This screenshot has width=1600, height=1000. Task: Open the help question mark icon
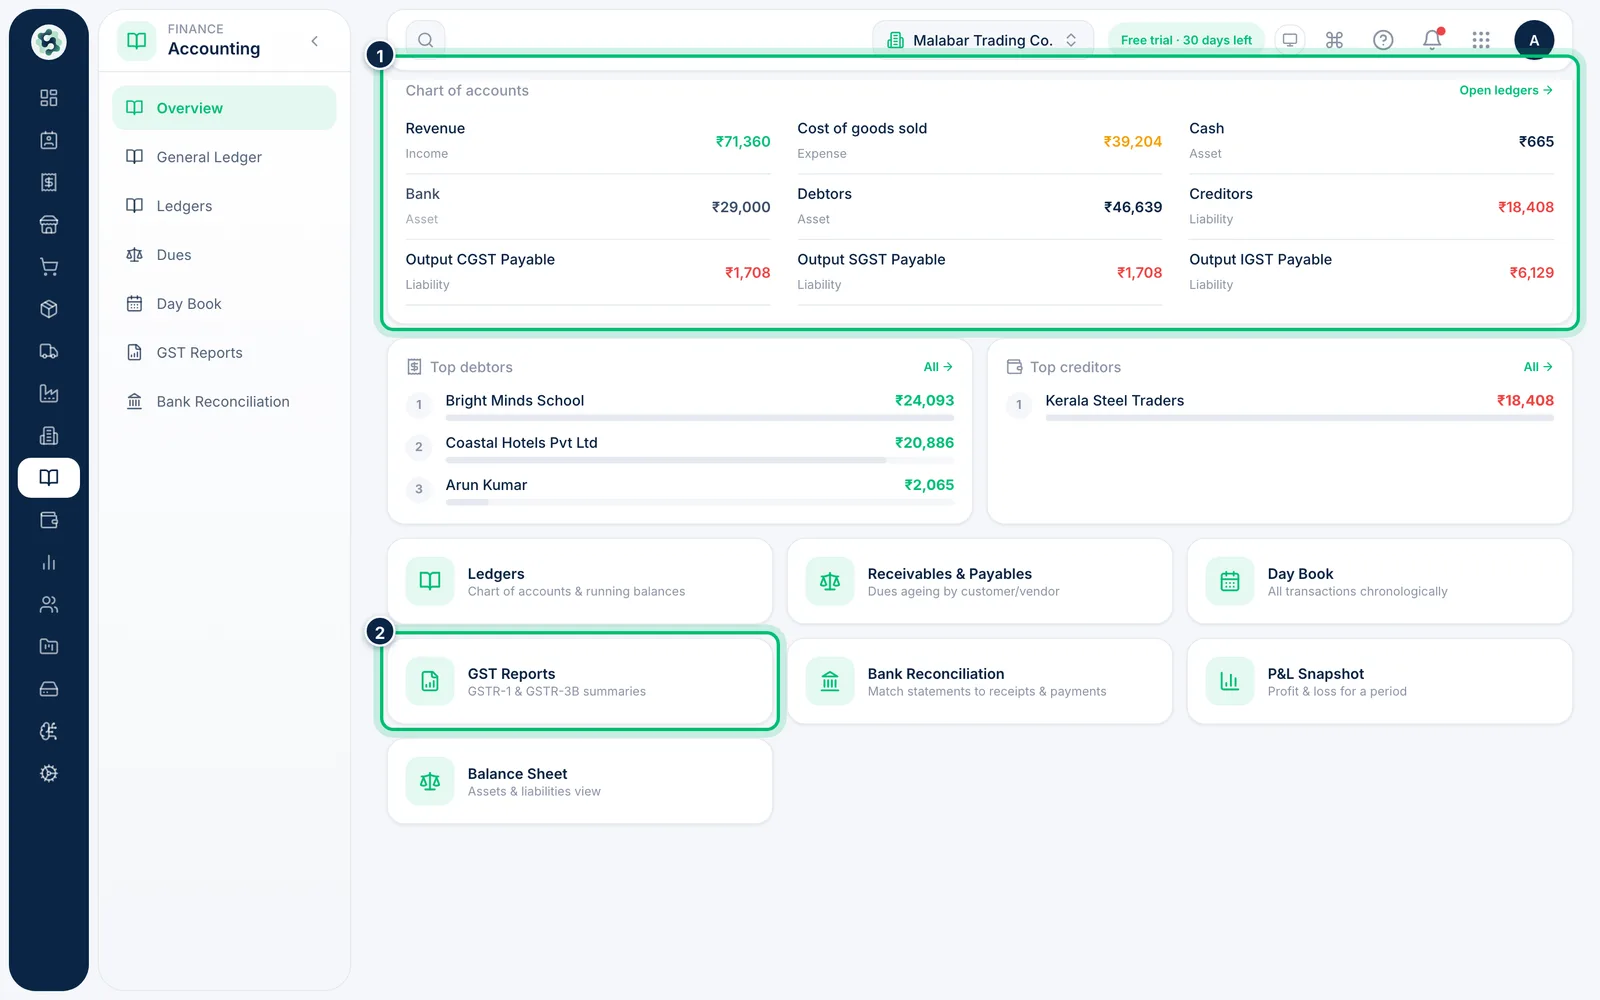tap(1383, 40)
